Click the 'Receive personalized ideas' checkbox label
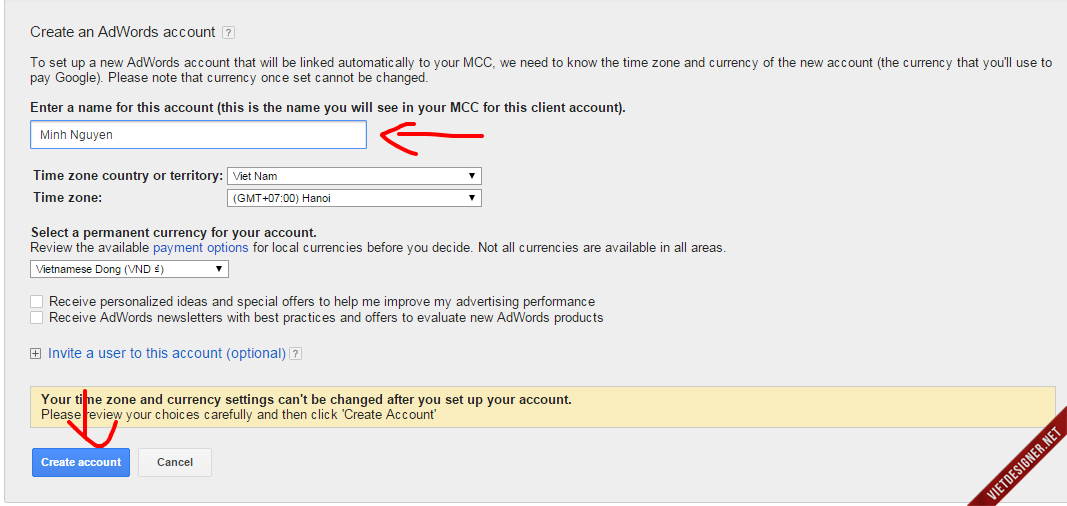 point(322,301)
